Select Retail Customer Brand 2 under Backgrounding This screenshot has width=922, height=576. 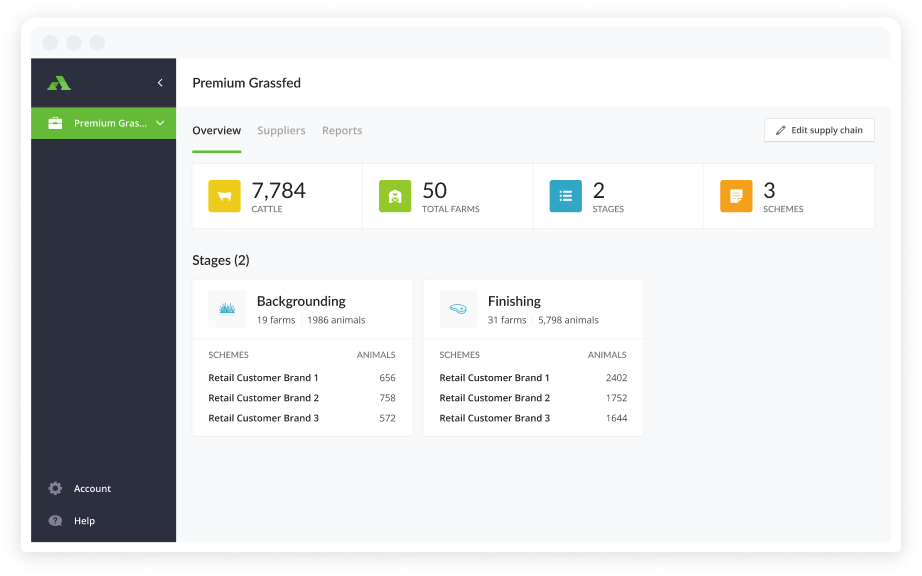click(x=263, y=398)
